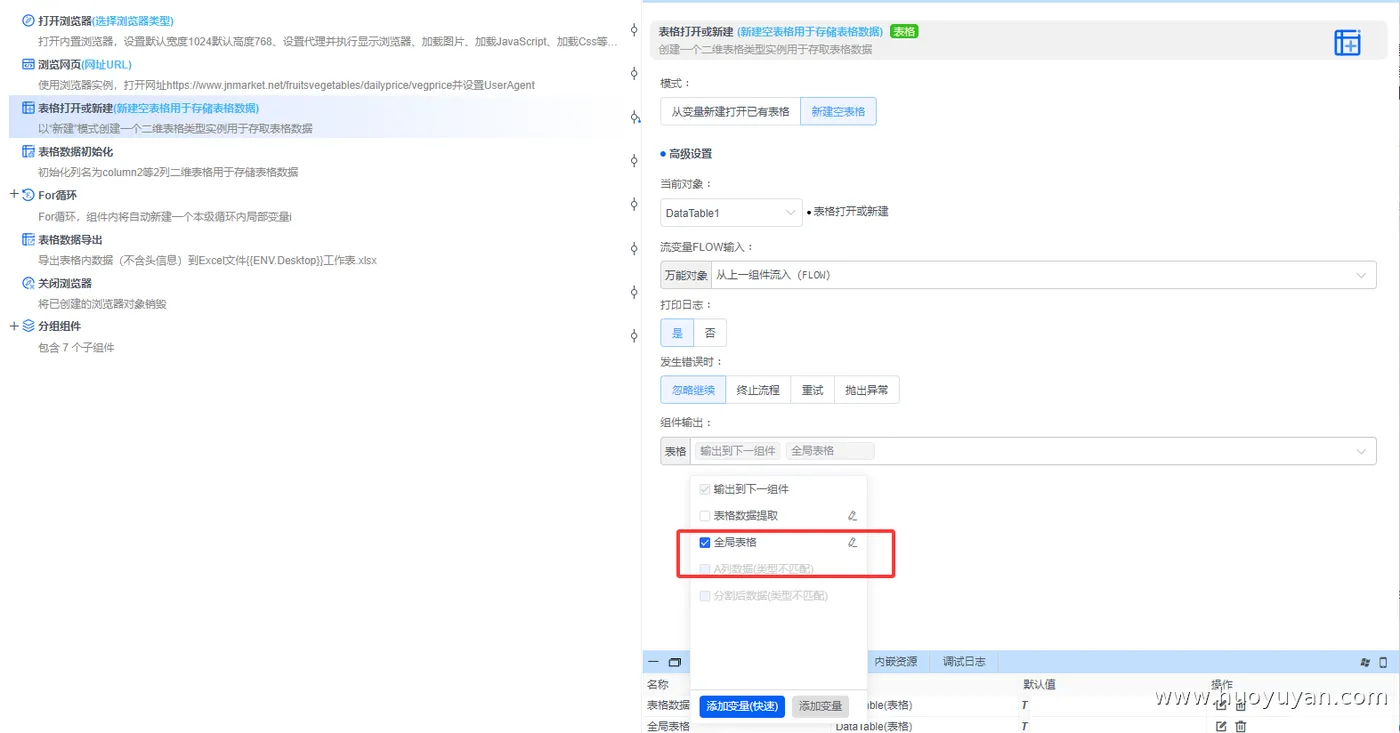Screen dimensions: 1400x733
Task: Click the description '将已创建的浏览器对象销毁'
Action: [104, 304]
